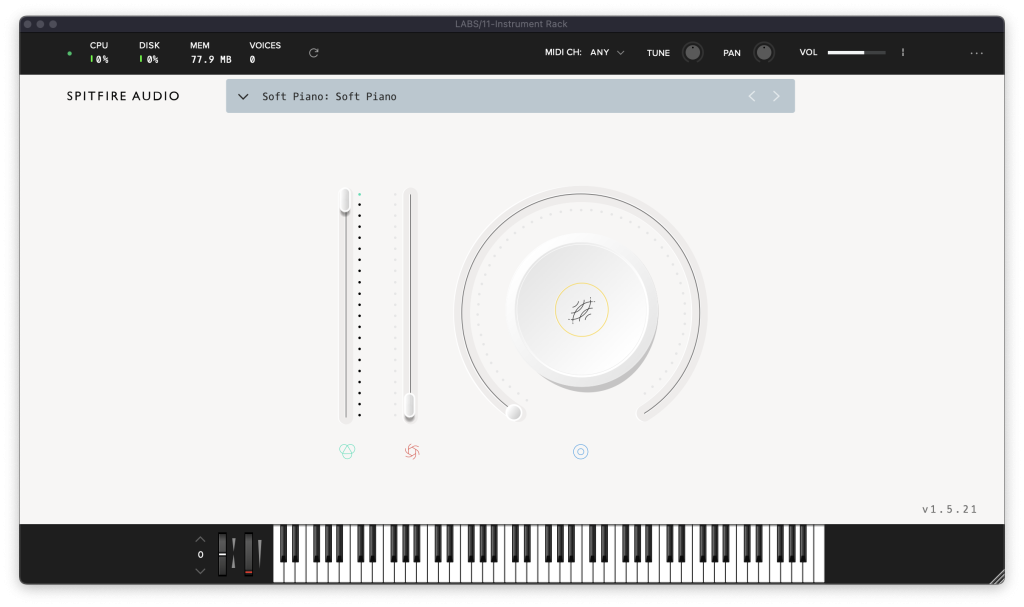The image size is (1024, 607).
Task: Click the pitch bend wheel left of keyboard
Action: [x=222, y=554]
